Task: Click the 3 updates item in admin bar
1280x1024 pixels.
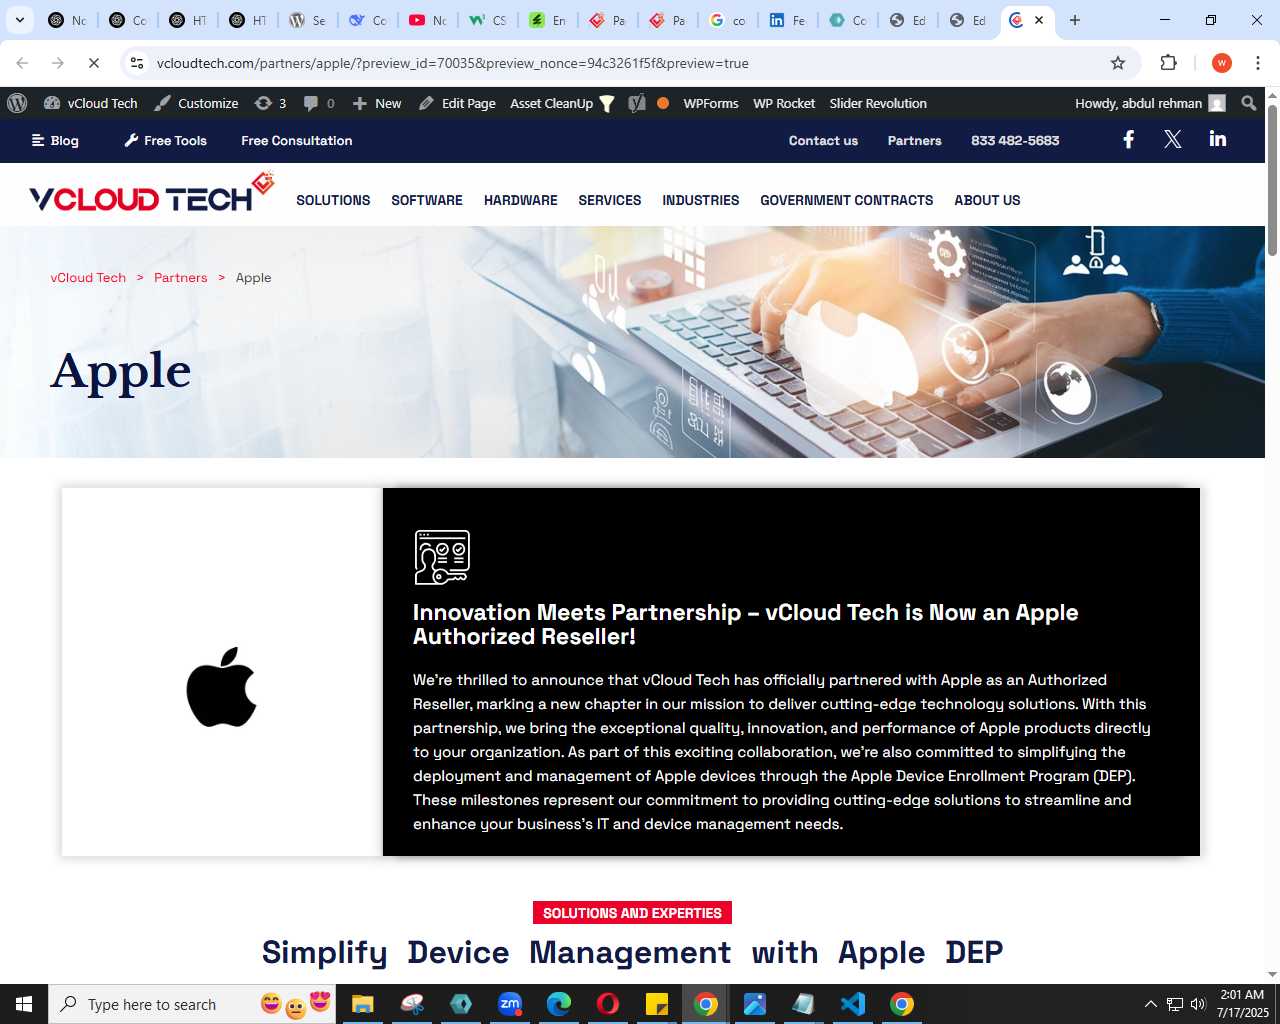Action: (270, 103)
